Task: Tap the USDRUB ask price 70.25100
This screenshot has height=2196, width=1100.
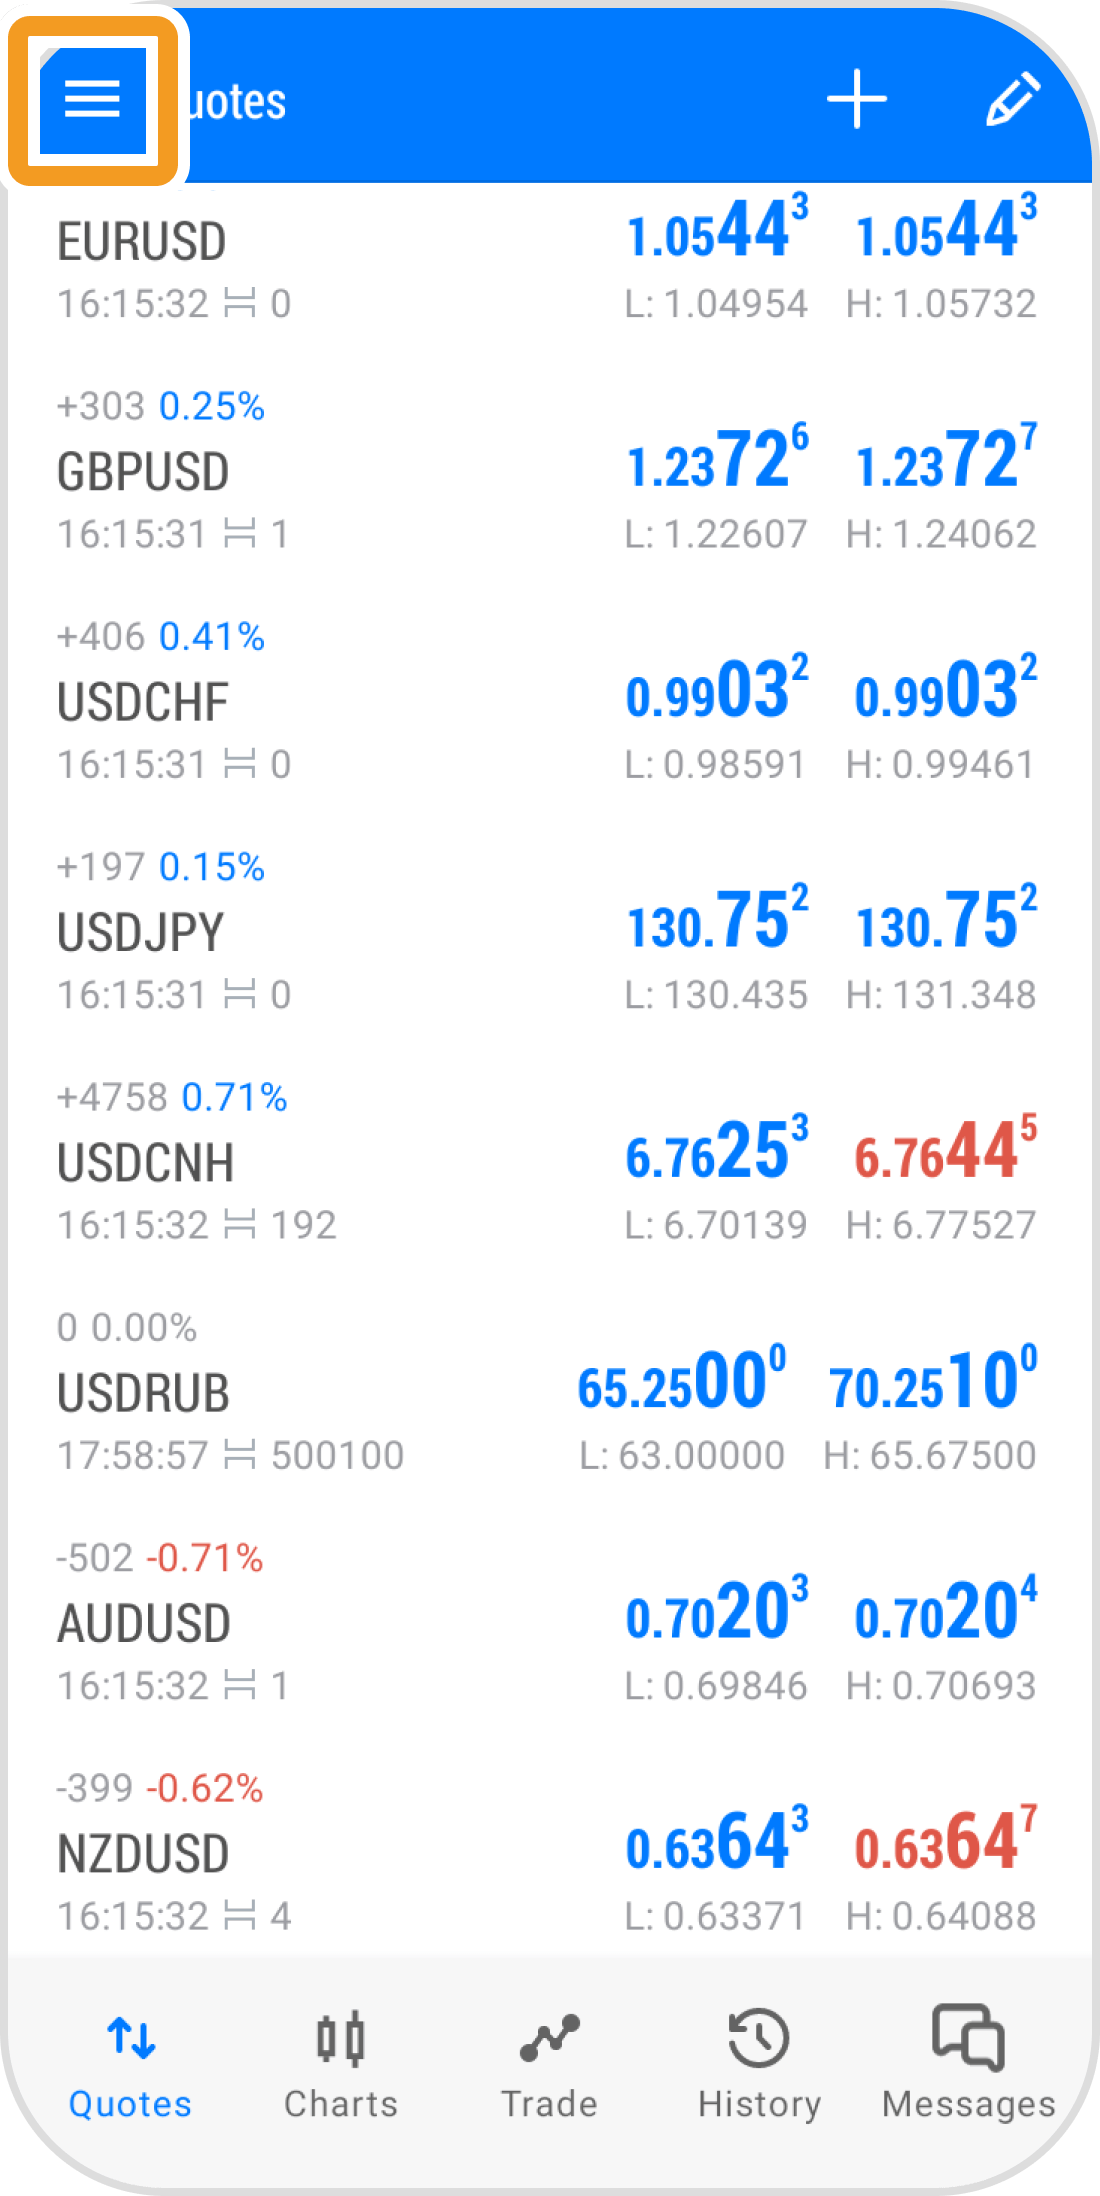Action: click(x=932, y=1382)
